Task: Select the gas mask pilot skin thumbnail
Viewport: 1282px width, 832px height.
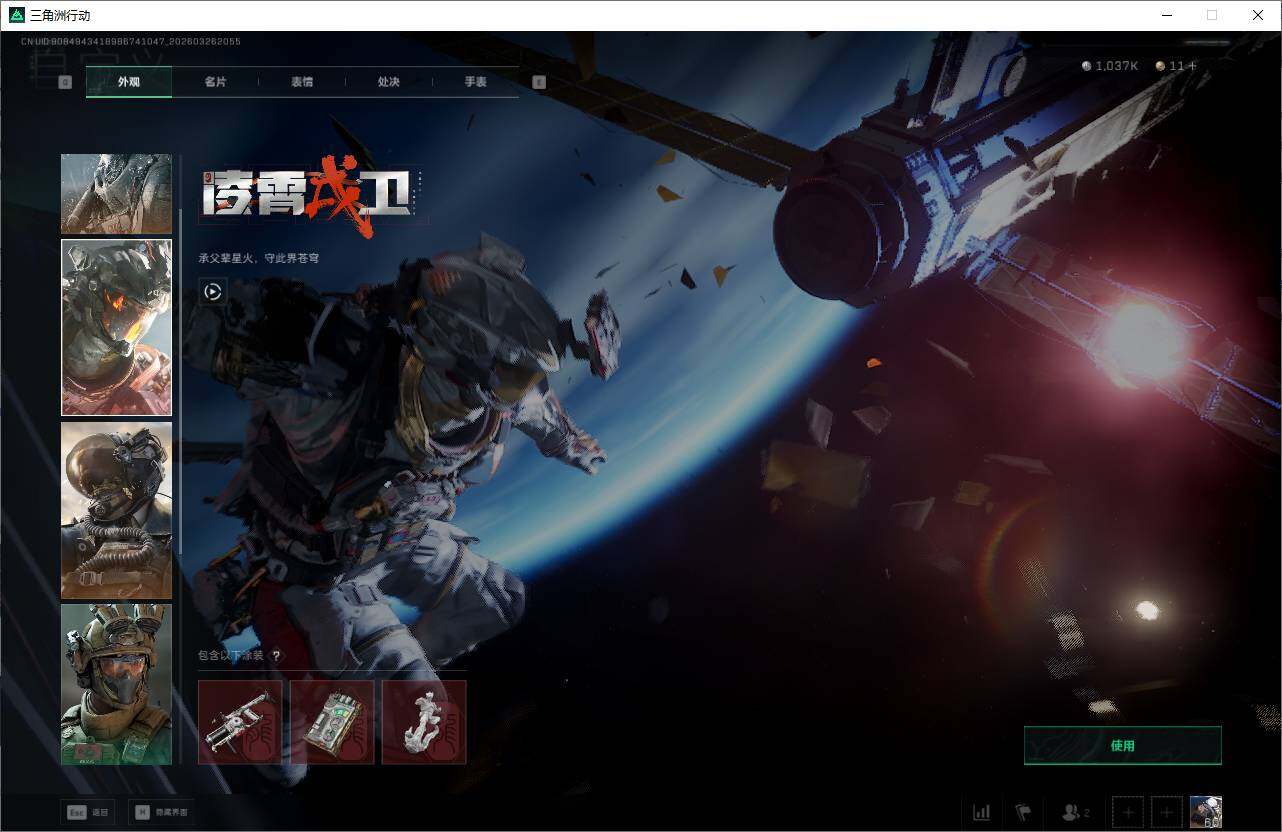Action: (116, 510)
